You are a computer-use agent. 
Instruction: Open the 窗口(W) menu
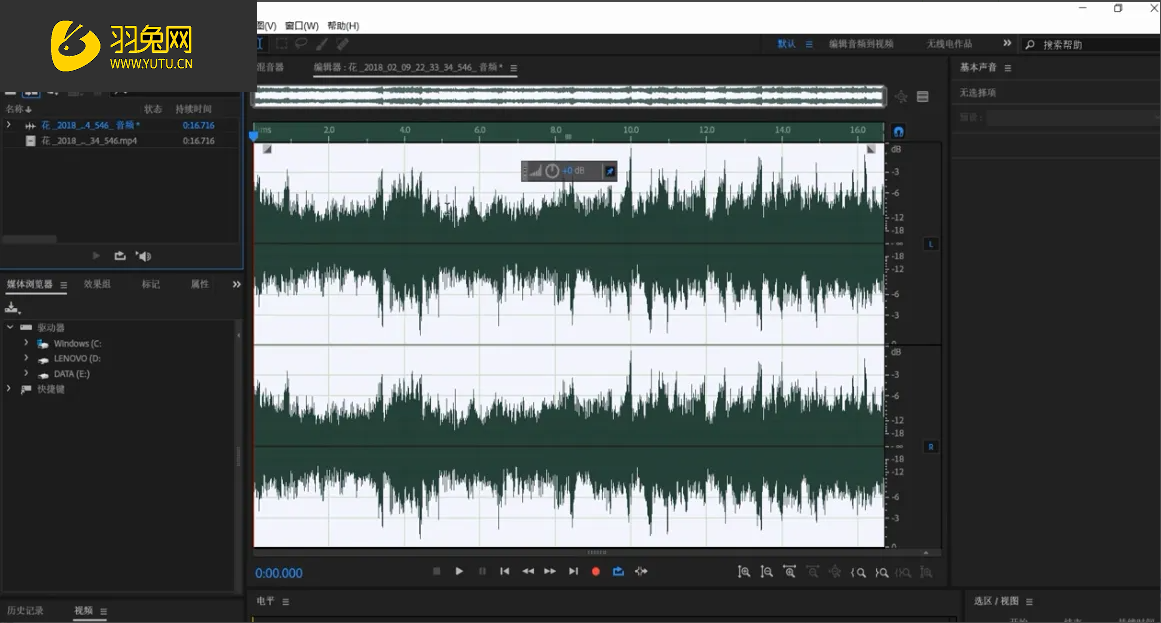(x=301, y=26)
